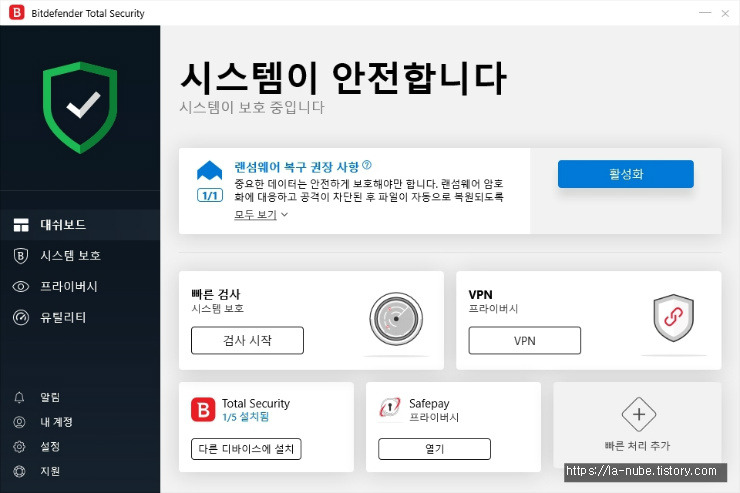Close the Bitdefender window
740x493 pixels.
pyautogui.click(x=725, y=13)
